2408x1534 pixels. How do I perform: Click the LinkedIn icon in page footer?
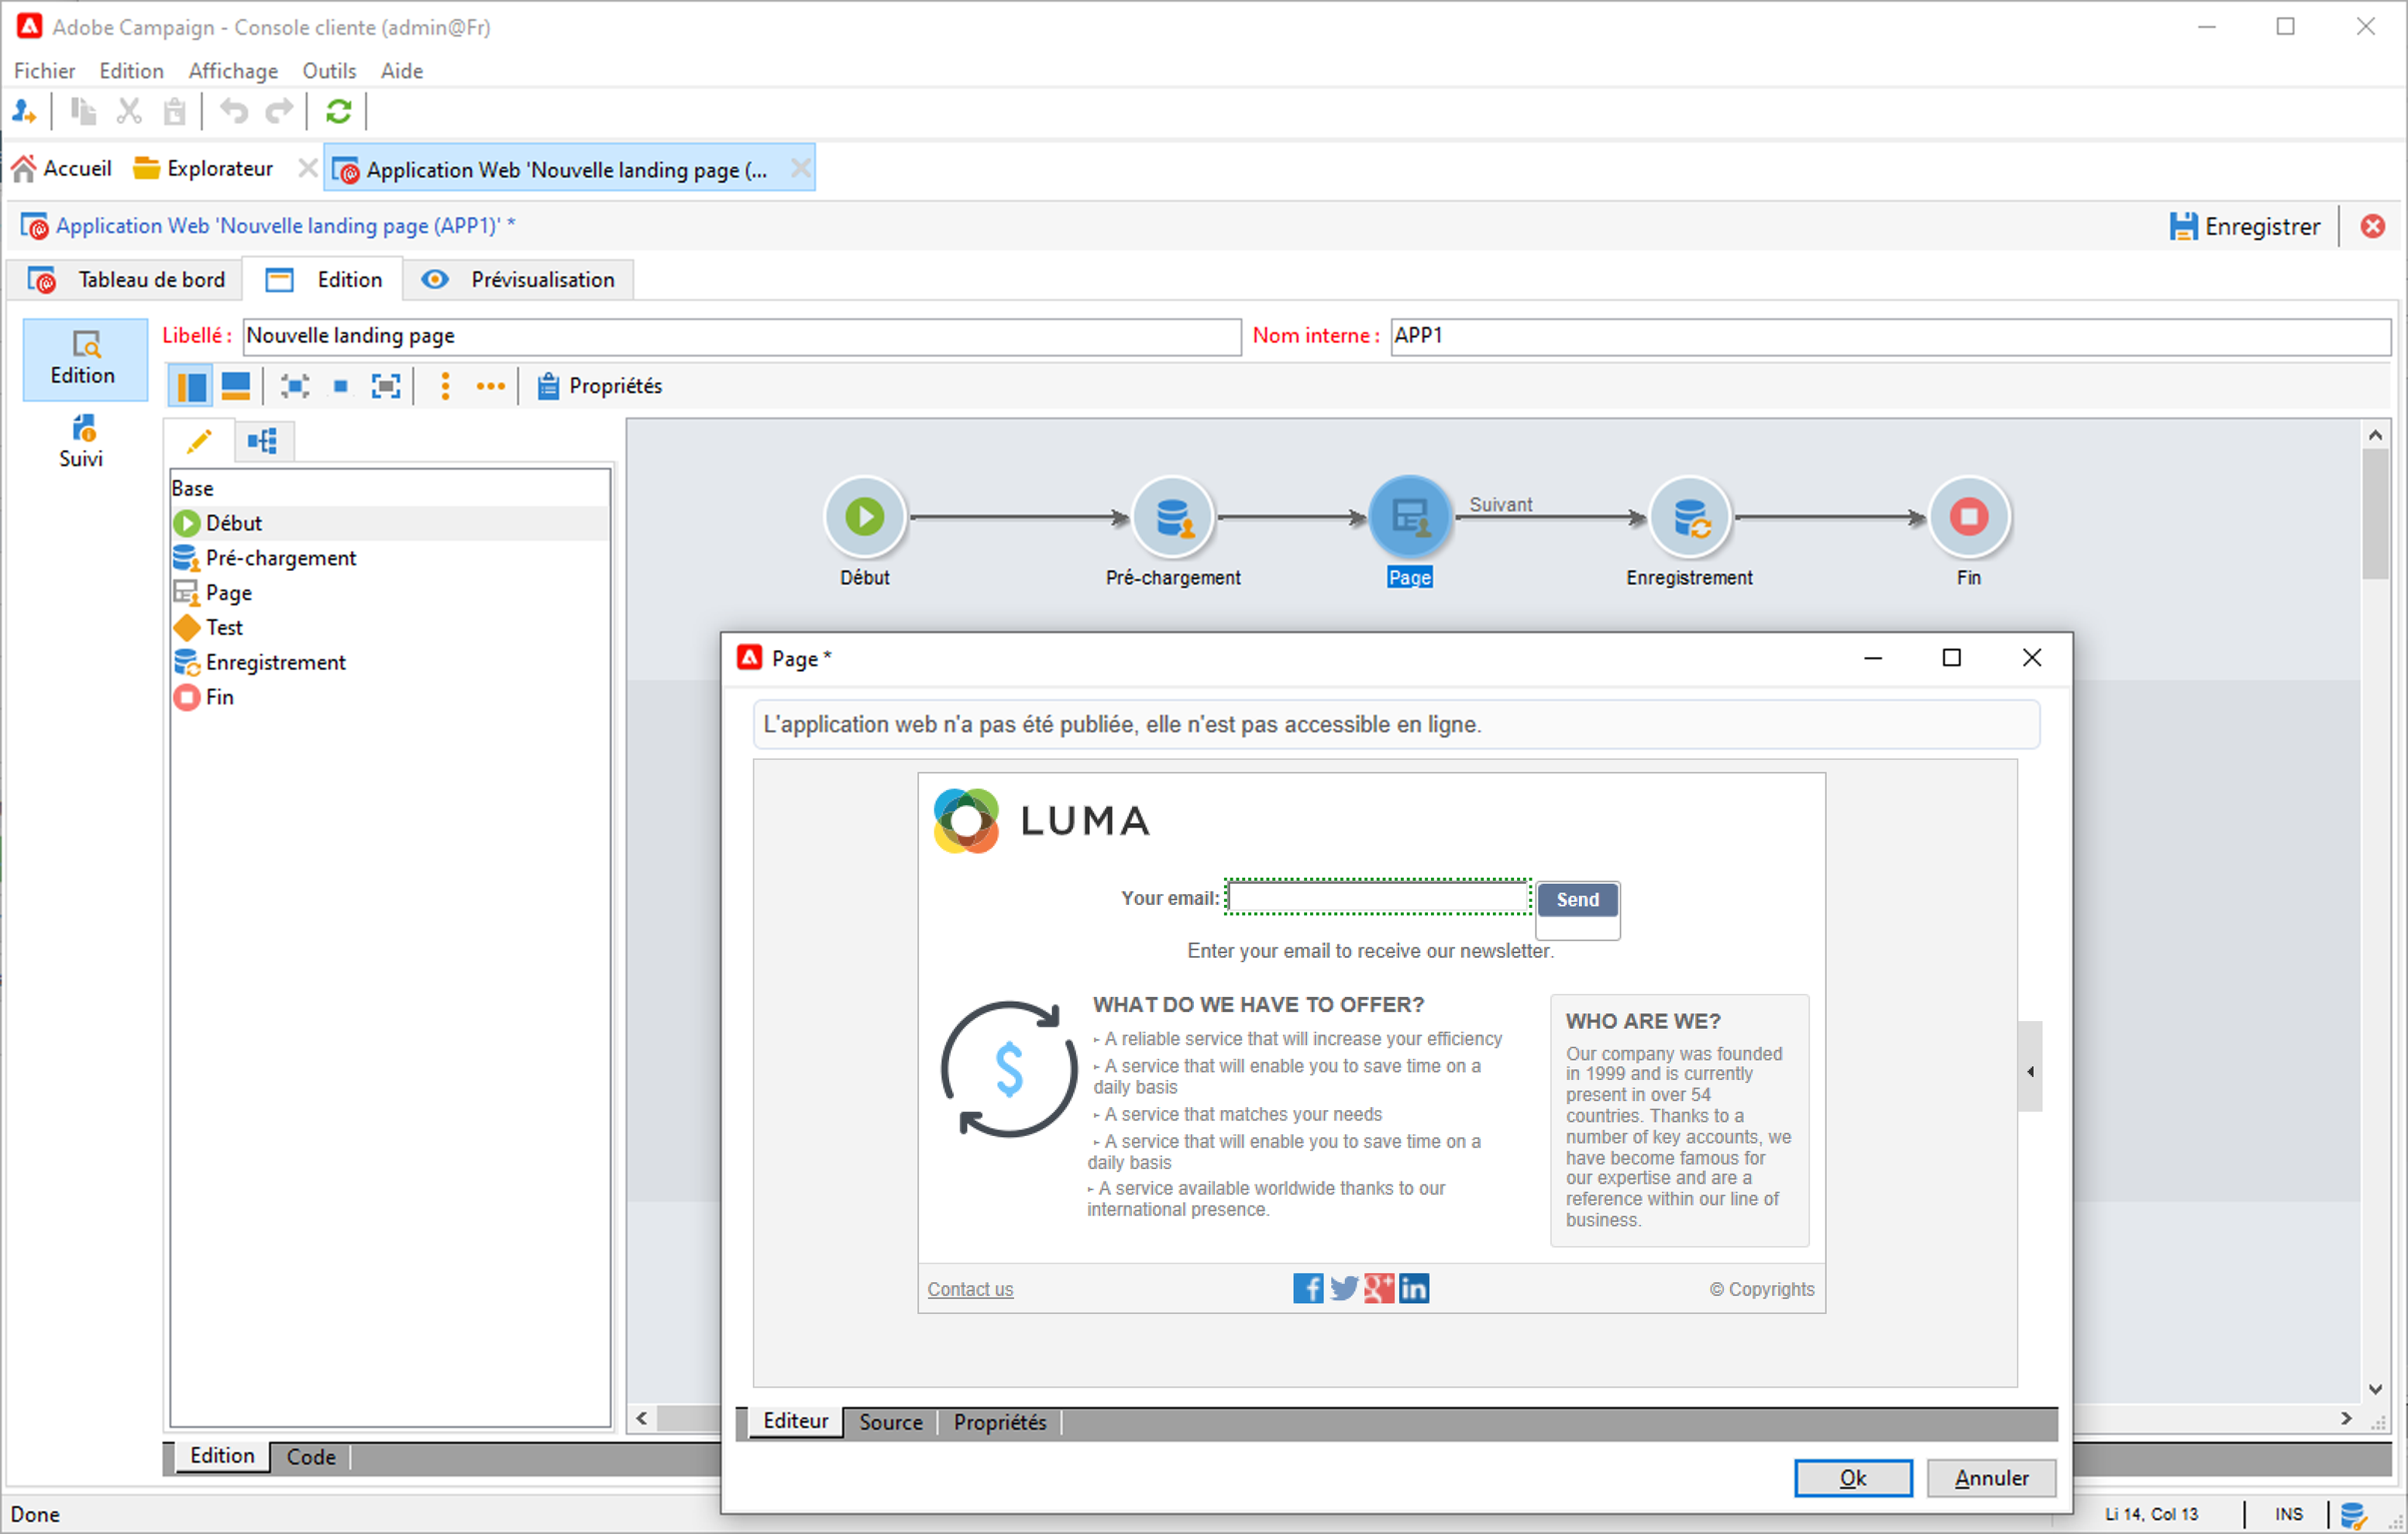point(1413,1288)
